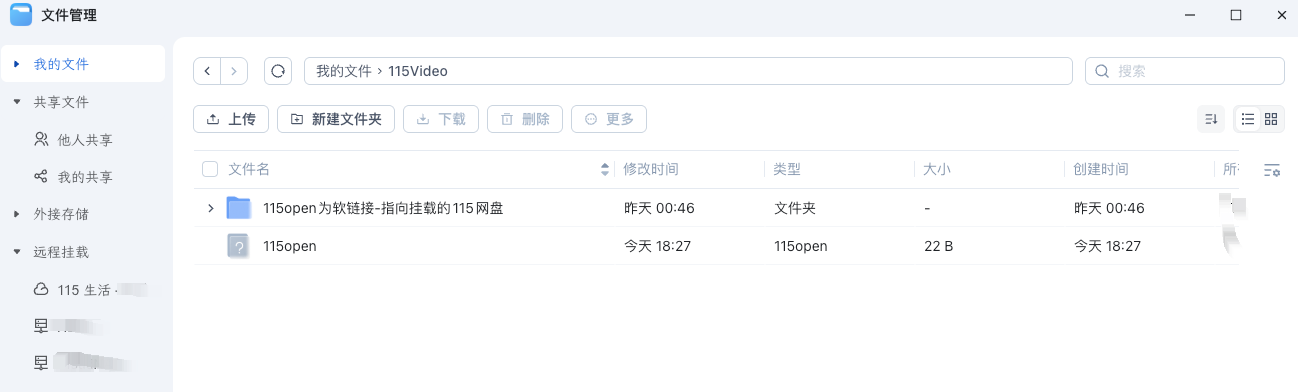The height and width of the screenshot is (392, 1298).
Task: Go forward with the right arrow
Action: click(x=234, y=71)
